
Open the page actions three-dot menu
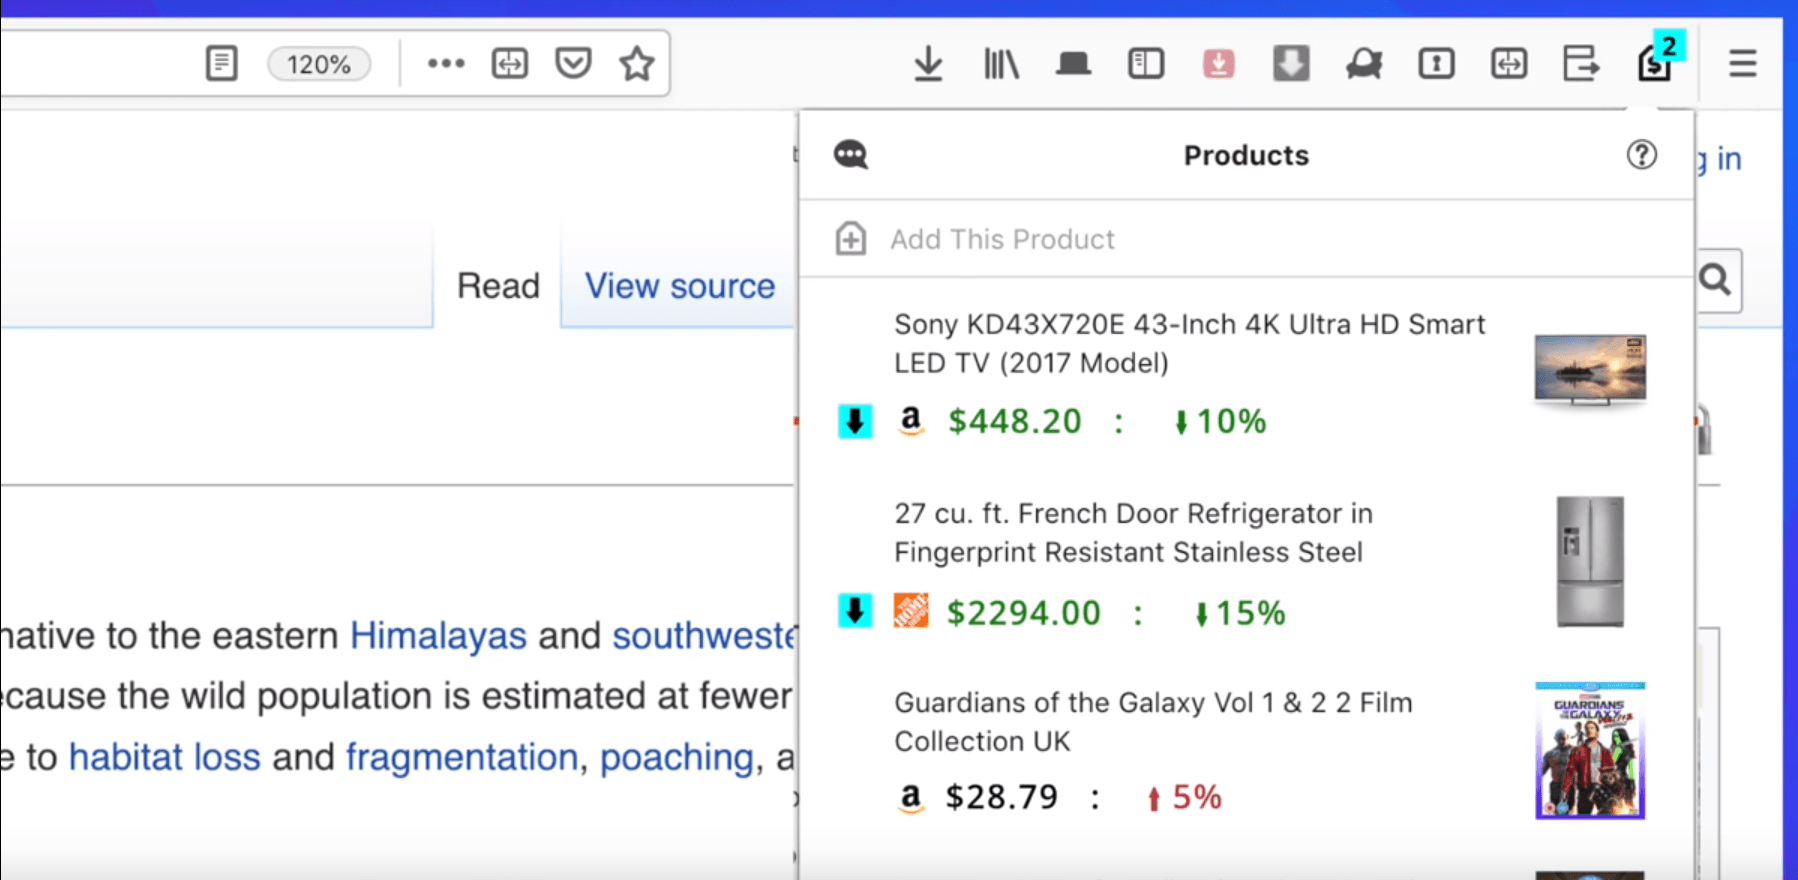pyautogui.click(x=446, y=63)
